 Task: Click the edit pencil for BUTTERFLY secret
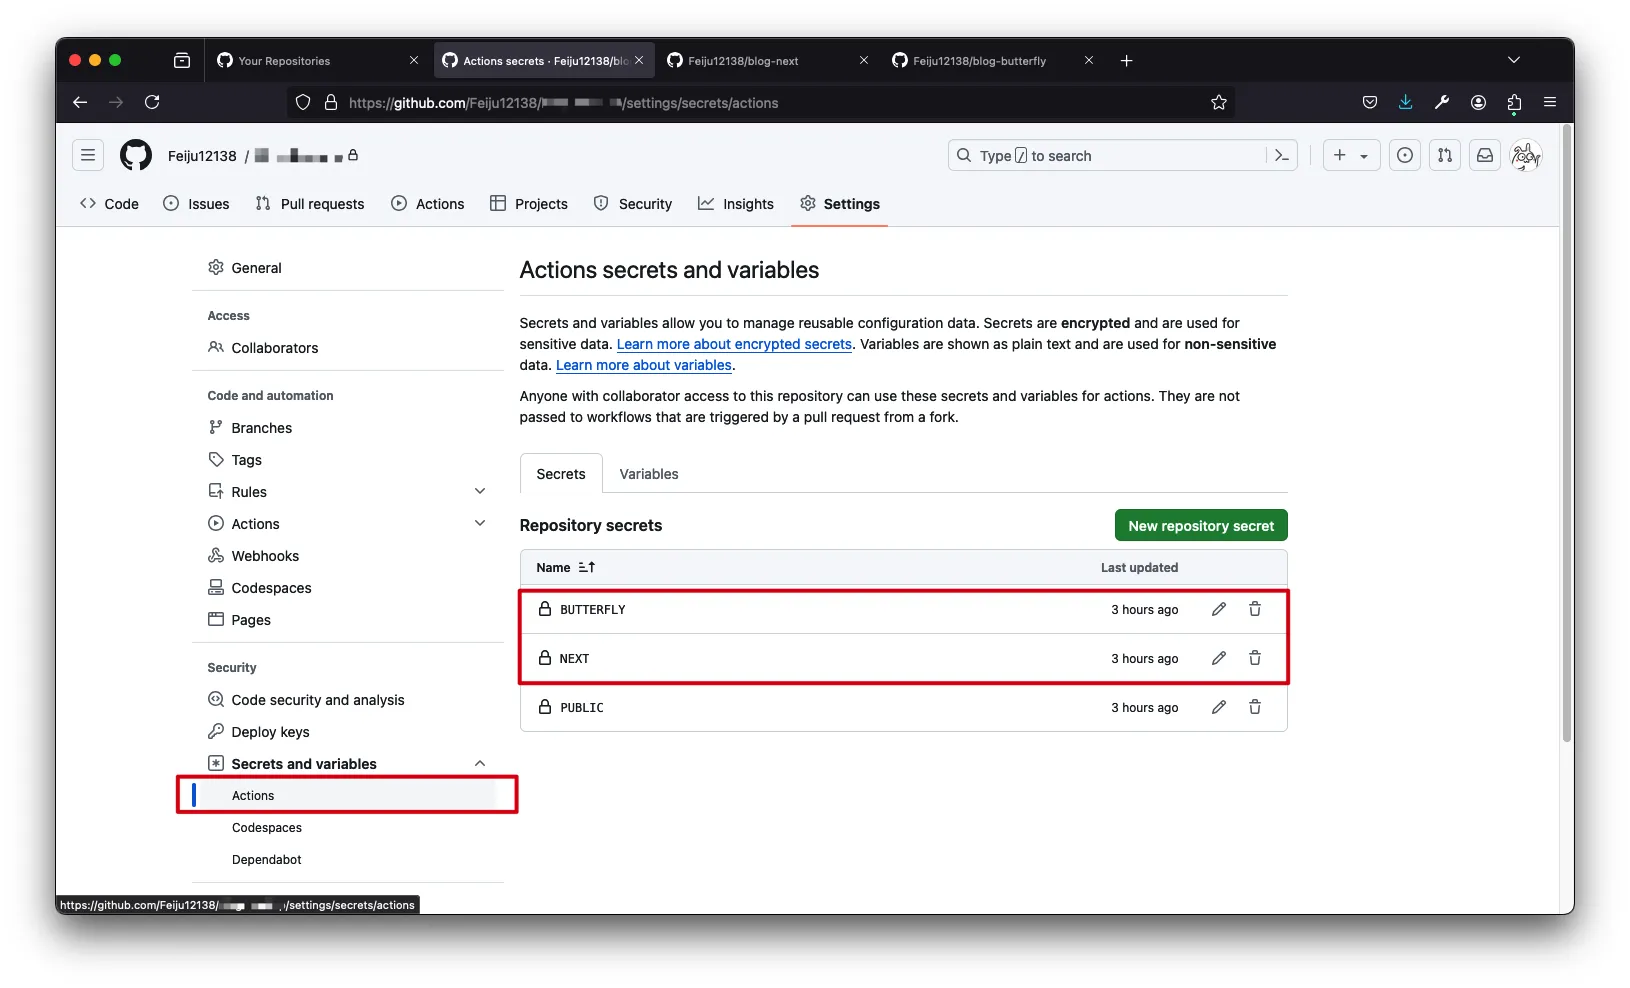click(x=1218, y=609)
